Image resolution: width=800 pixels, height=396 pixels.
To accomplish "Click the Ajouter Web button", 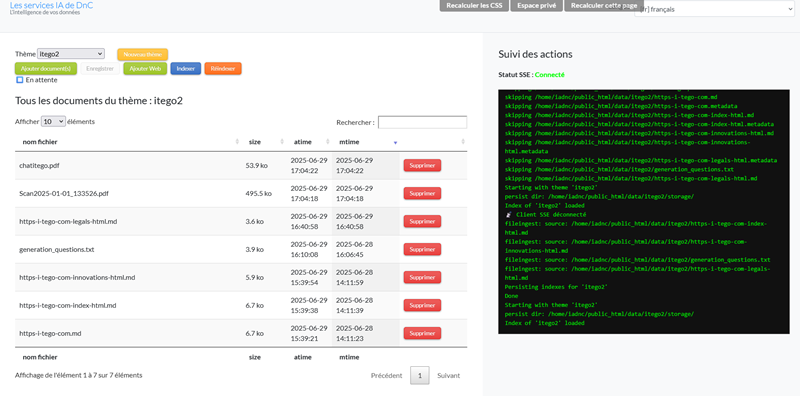I will point(145,68).
